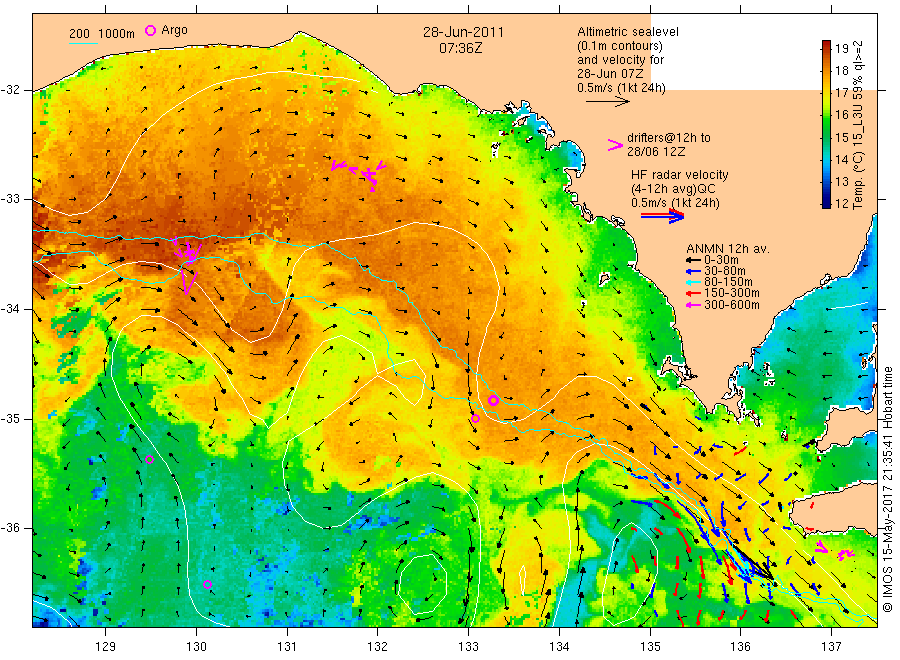900x660 pixels.
Task: Click the time label 07:36Z
Action: pyautogui.click(x=460, y=49)
